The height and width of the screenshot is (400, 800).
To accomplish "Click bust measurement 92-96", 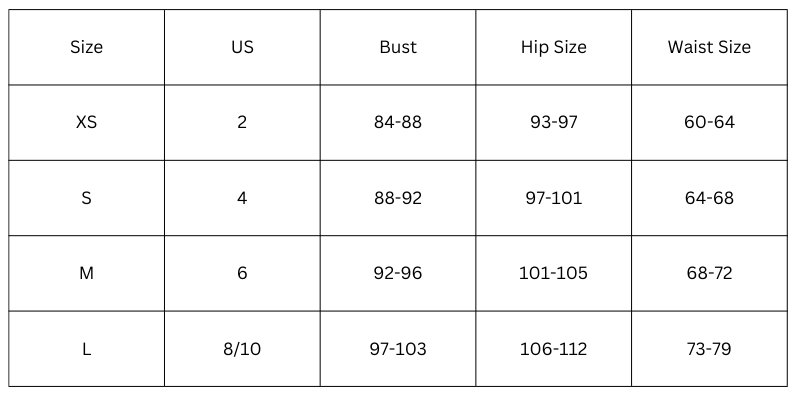I will tap(398, 273).
